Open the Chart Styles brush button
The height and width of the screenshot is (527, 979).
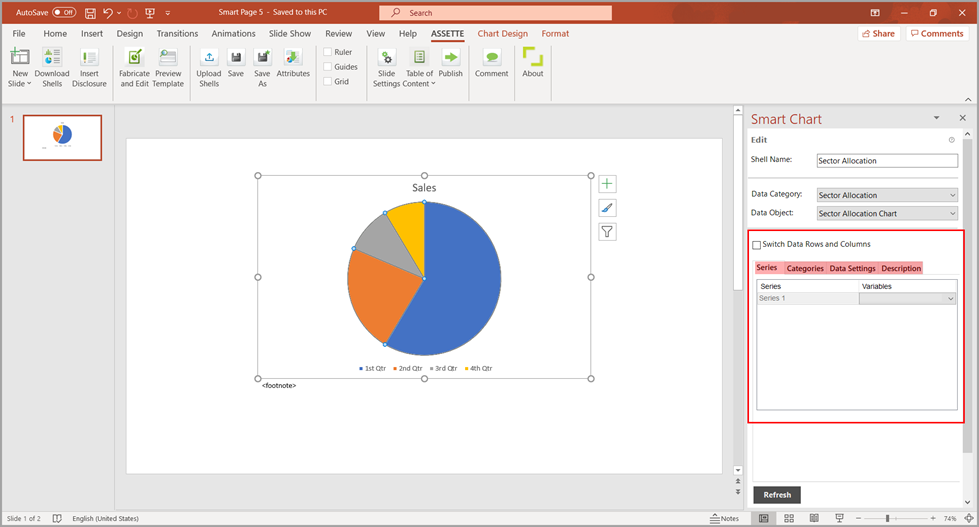[x=607, y=208]
